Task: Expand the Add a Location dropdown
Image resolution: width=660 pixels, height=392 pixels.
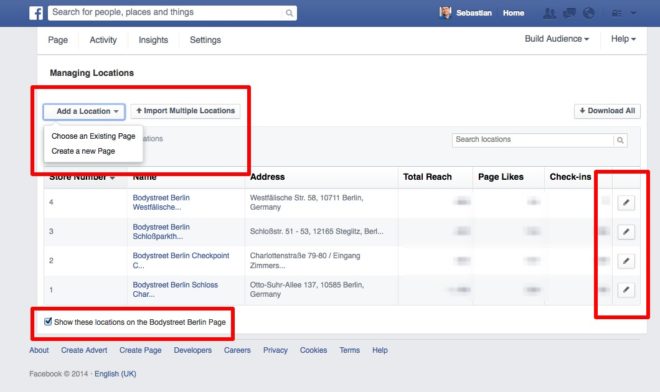Action: click(84, 112)
